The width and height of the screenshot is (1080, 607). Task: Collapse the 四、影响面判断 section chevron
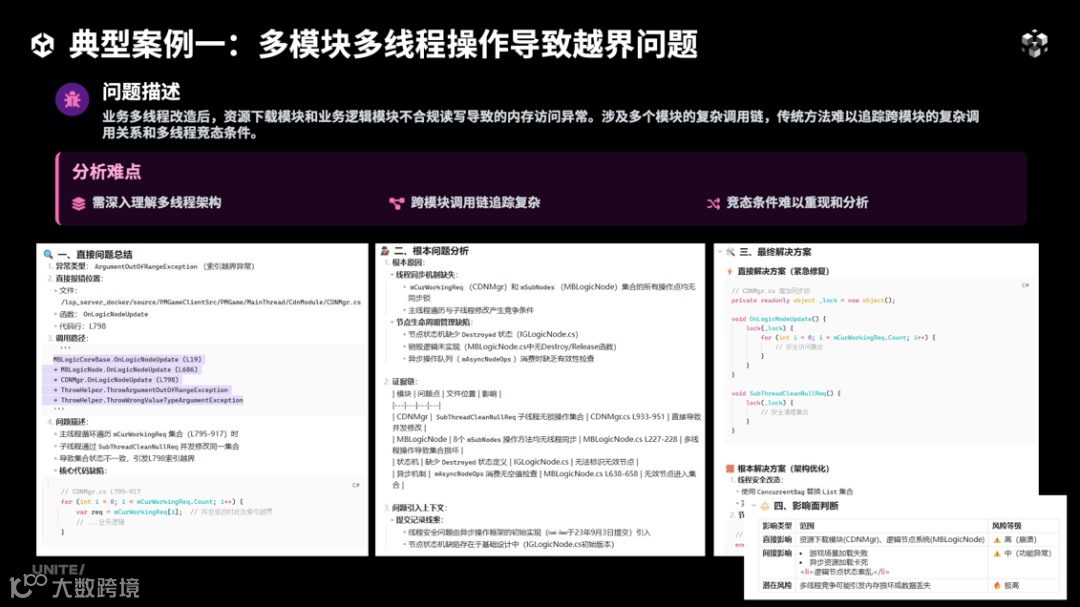pyautogui.click(x=754, y=506)
